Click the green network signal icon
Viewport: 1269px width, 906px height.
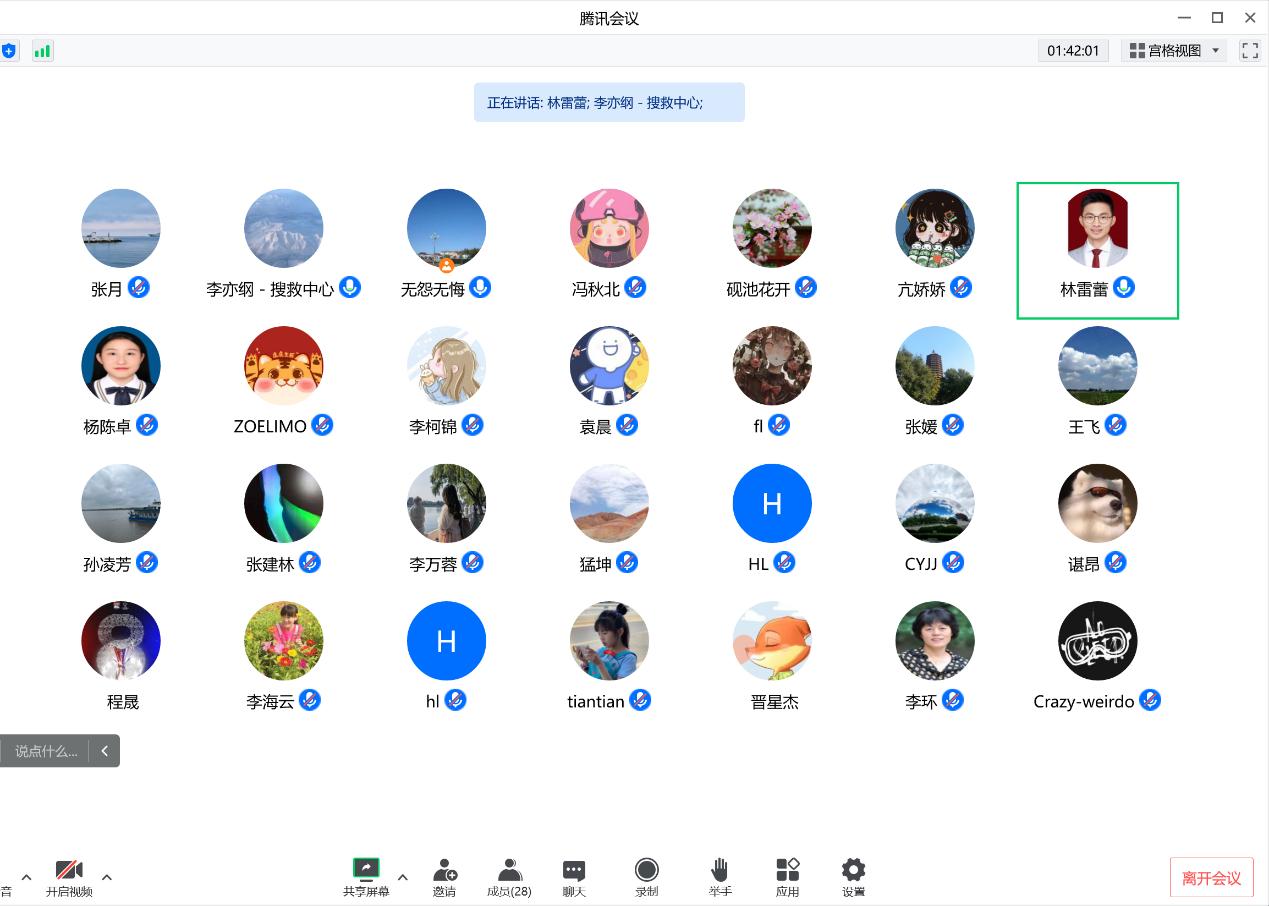pyautogui.click(x=42, y=51)
